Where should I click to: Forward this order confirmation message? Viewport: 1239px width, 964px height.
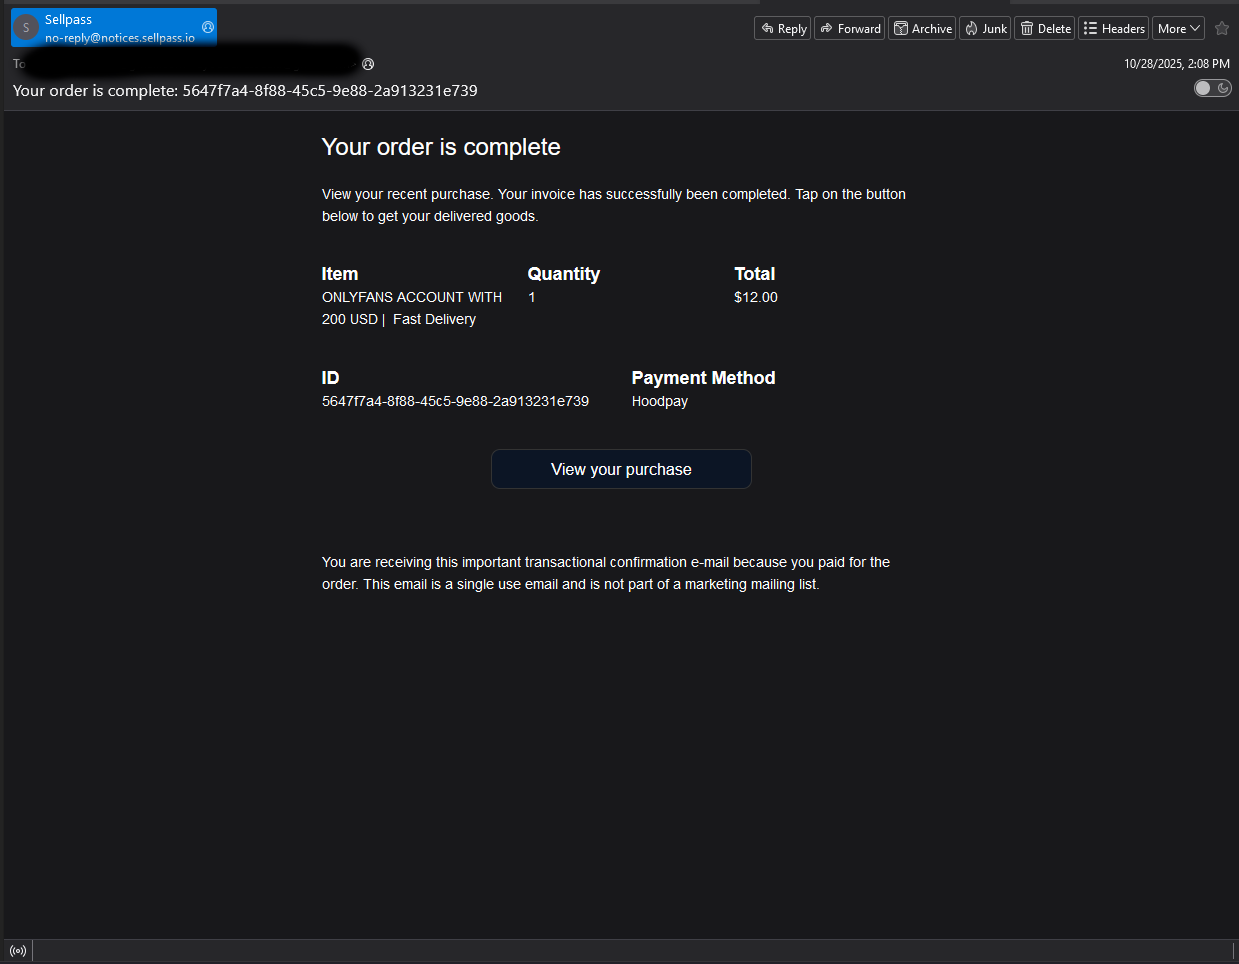coord(849,29)
